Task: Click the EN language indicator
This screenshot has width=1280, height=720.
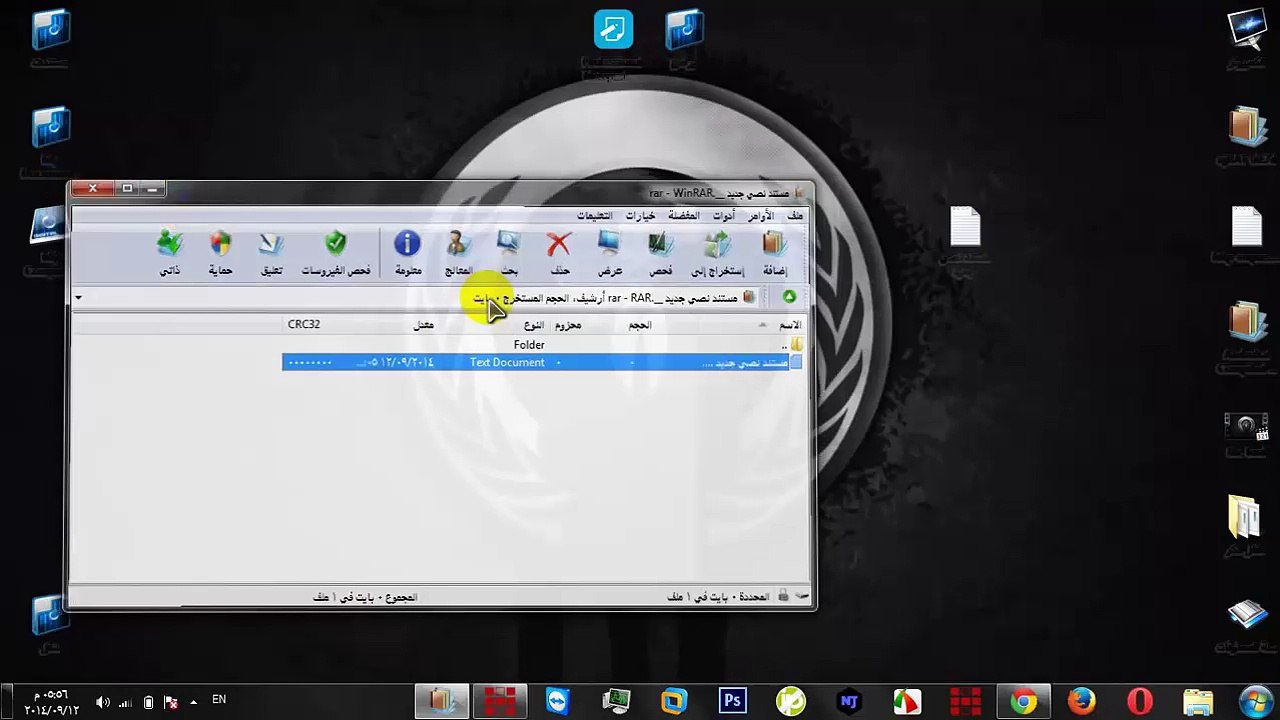Action: pos(219,700)
